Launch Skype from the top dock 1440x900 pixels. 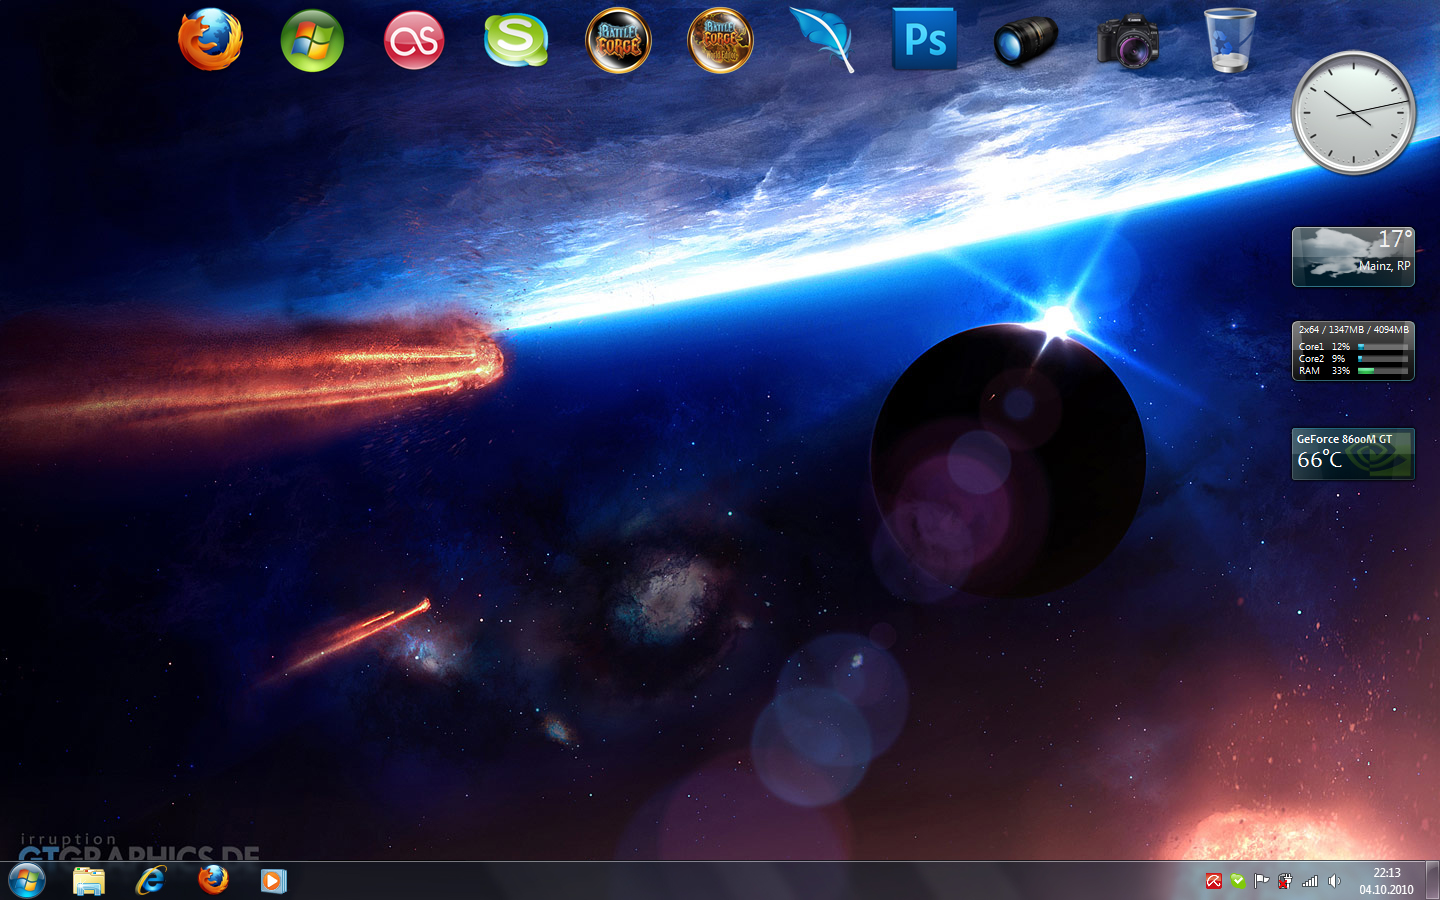click(x=516, y=40)
